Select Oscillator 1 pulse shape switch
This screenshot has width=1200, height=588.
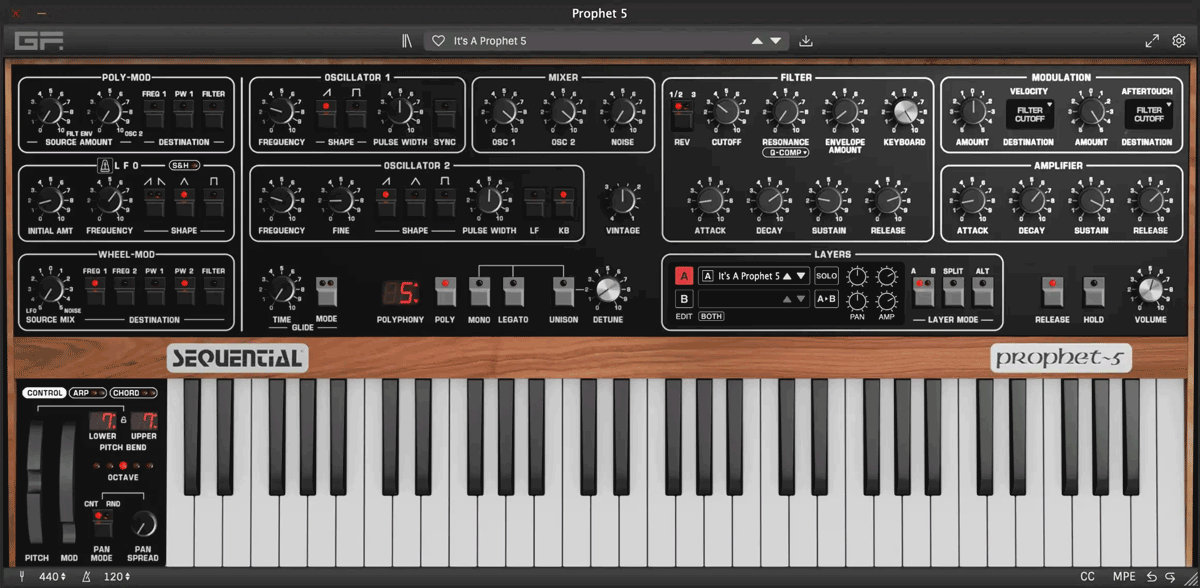[x=355, y=113]
